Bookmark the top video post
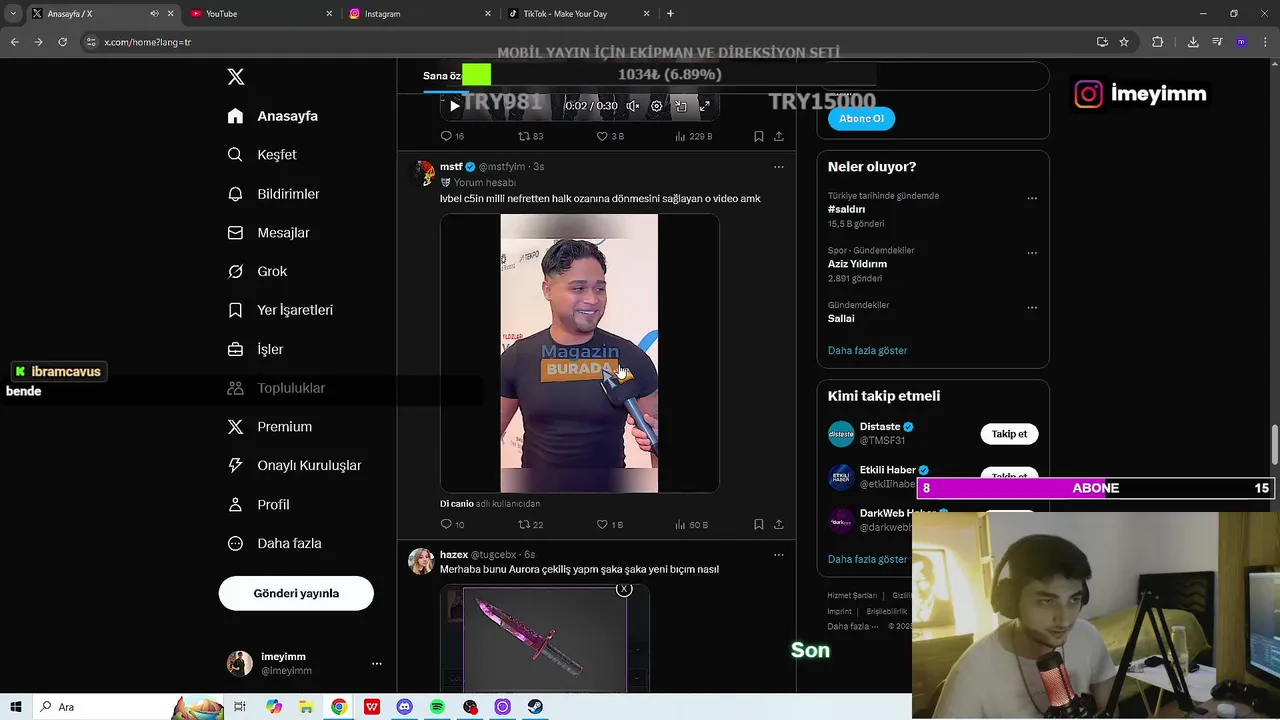This screenshot has width=1280, height=720. pyautogui.click(x=758, y=136)
